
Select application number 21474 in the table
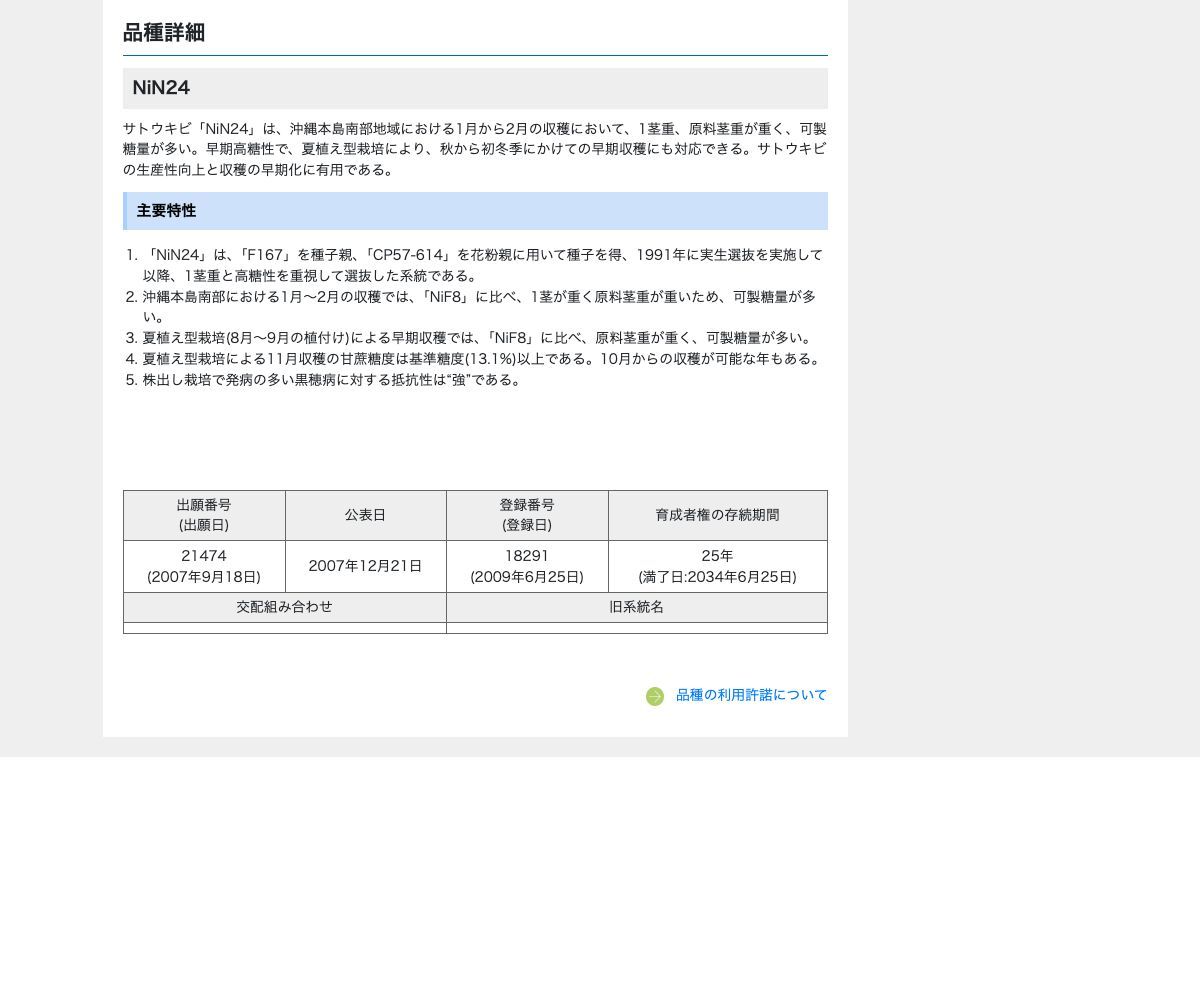[x=204, y=566]
